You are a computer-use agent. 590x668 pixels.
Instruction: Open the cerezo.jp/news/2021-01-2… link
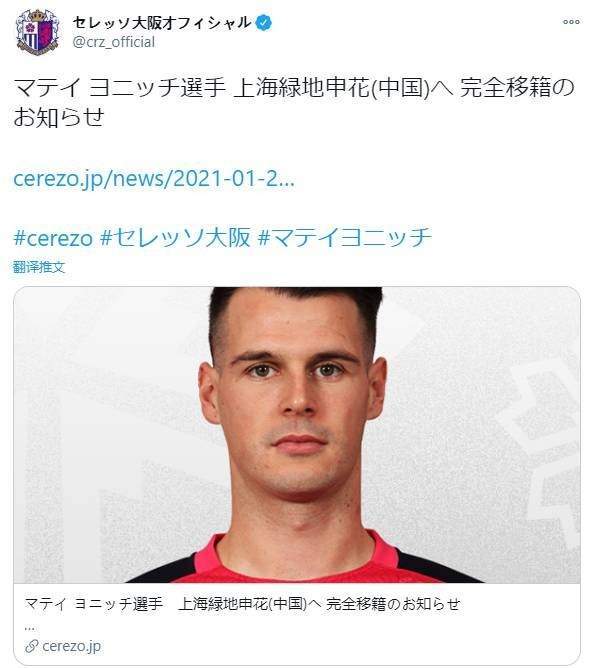[154, 179]
